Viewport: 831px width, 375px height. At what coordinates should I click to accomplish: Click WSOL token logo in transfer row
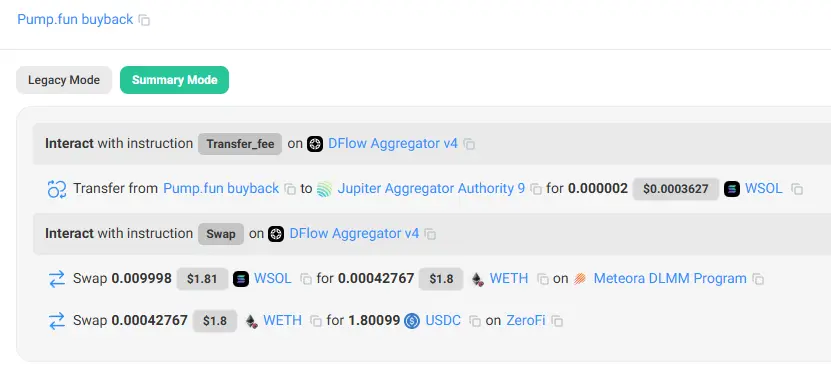click(x=732, y=189)
